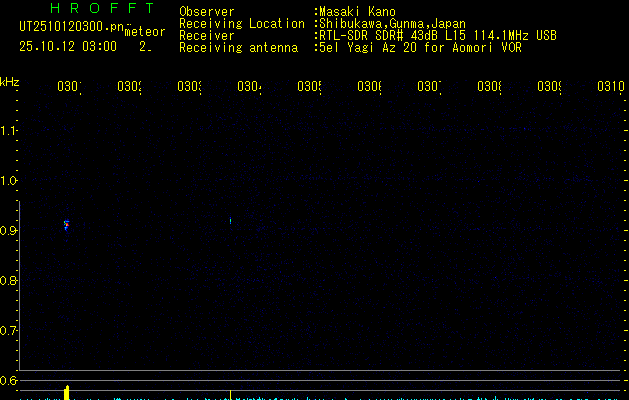
Task: Click the thick yellow intensity bar at bottom
Action: (x=67, y=393)
